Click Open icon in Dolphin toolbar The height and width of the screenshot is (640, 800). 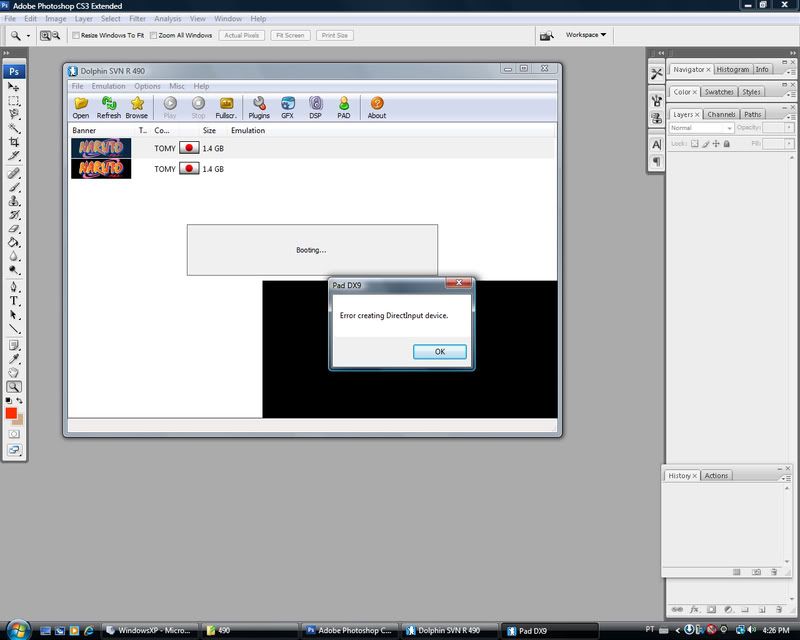(81, 108)
